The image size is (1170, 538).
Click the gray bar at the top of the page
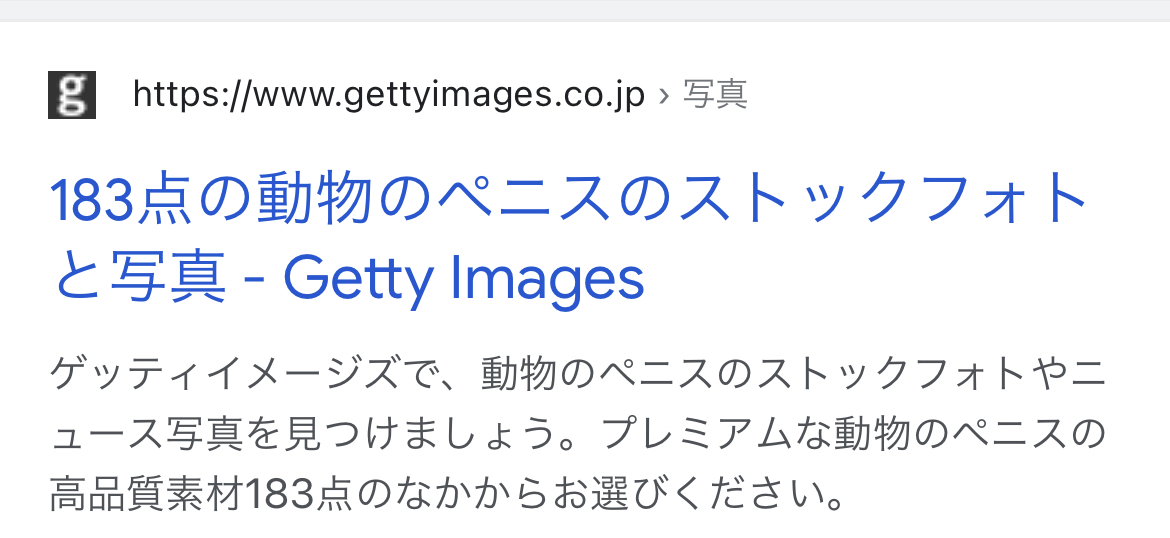tap(585, 10)
